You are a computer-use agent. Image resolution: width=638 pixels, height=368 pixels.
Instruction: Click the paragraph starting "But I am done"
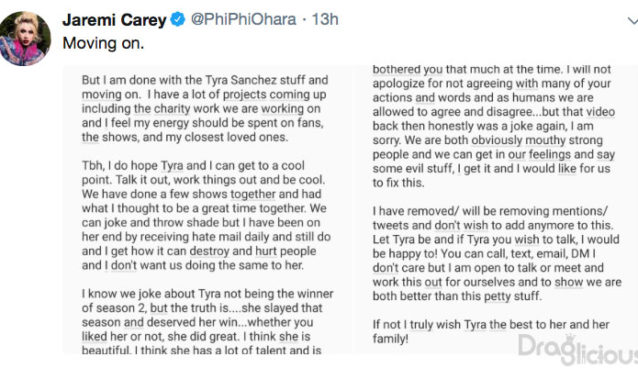(x=205, y=109)
